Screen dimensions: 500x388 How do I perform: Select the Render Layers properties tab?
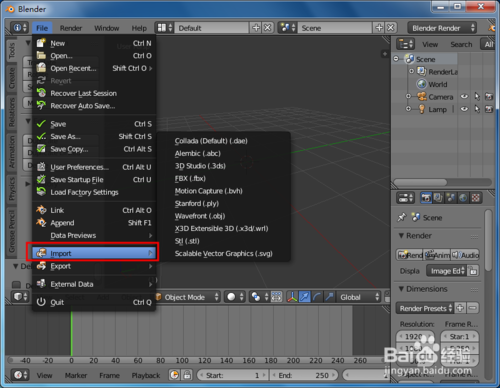pyautogui.click(x=438, y=198)
